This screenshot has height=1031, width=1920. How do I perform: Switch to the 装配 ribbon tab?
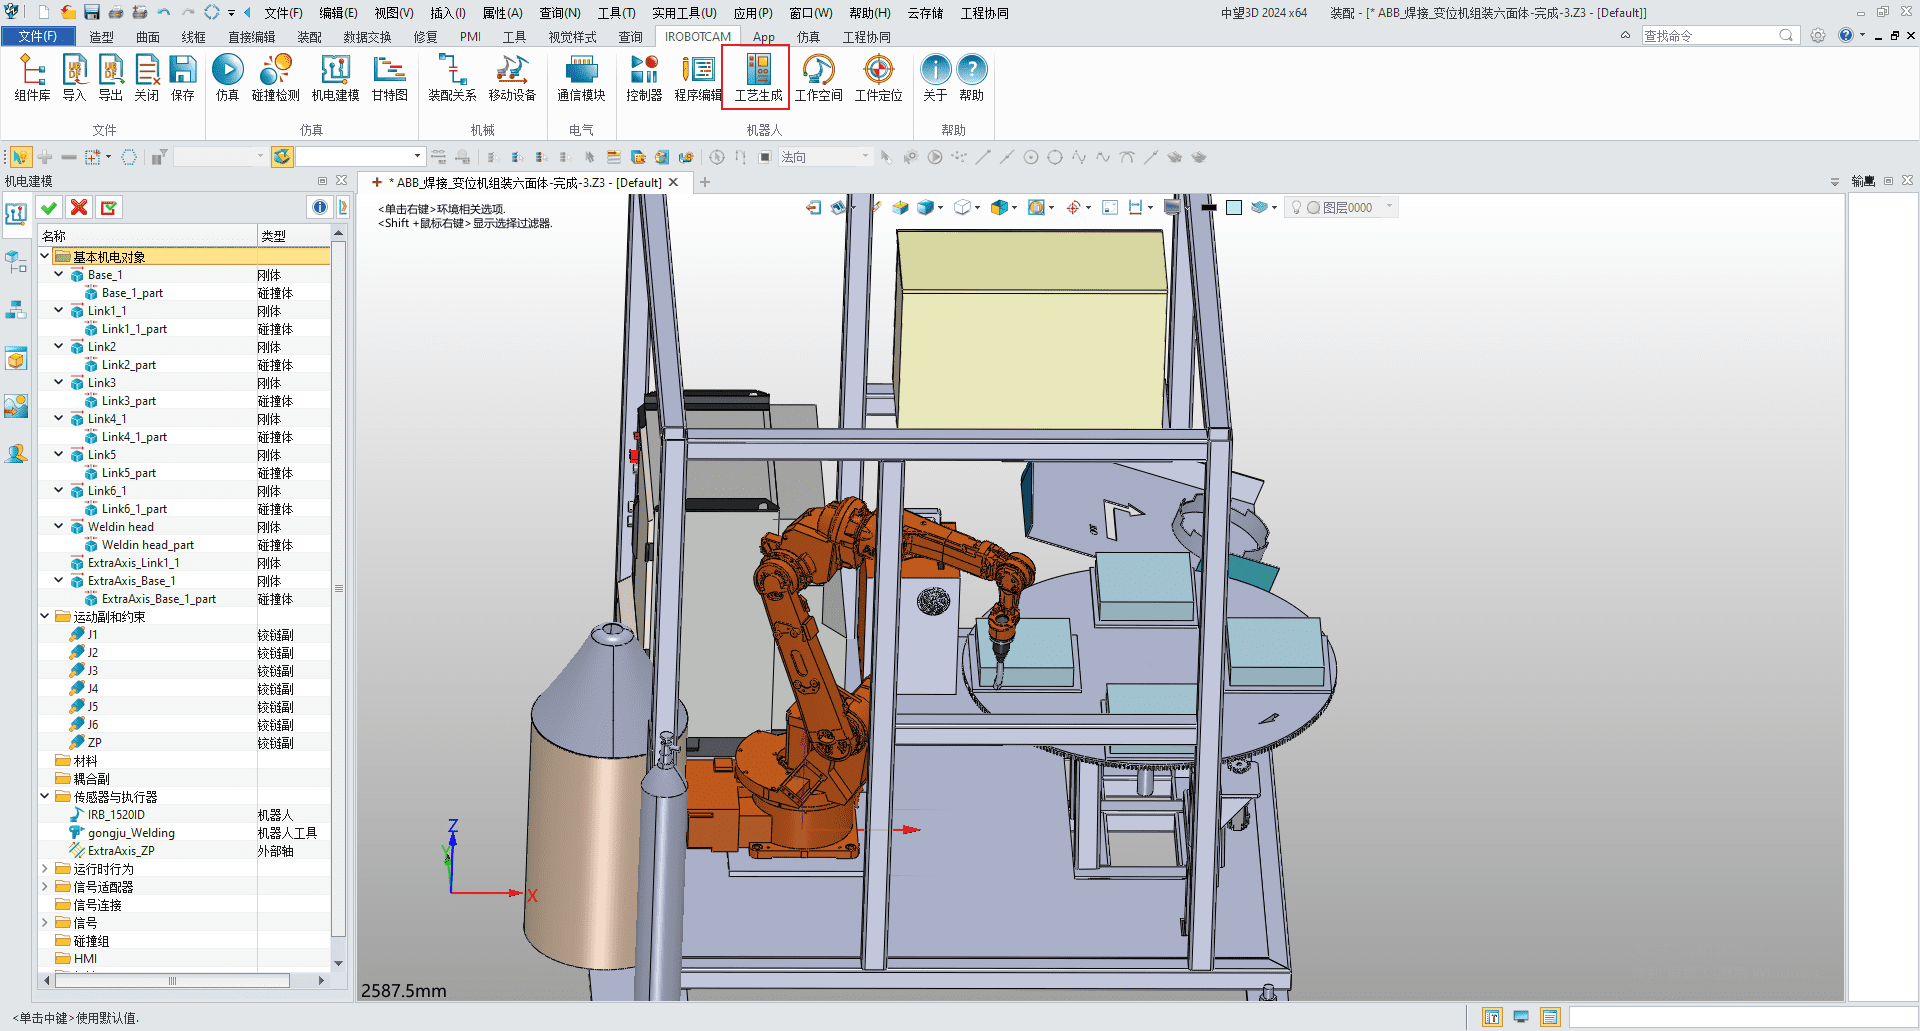309,37
